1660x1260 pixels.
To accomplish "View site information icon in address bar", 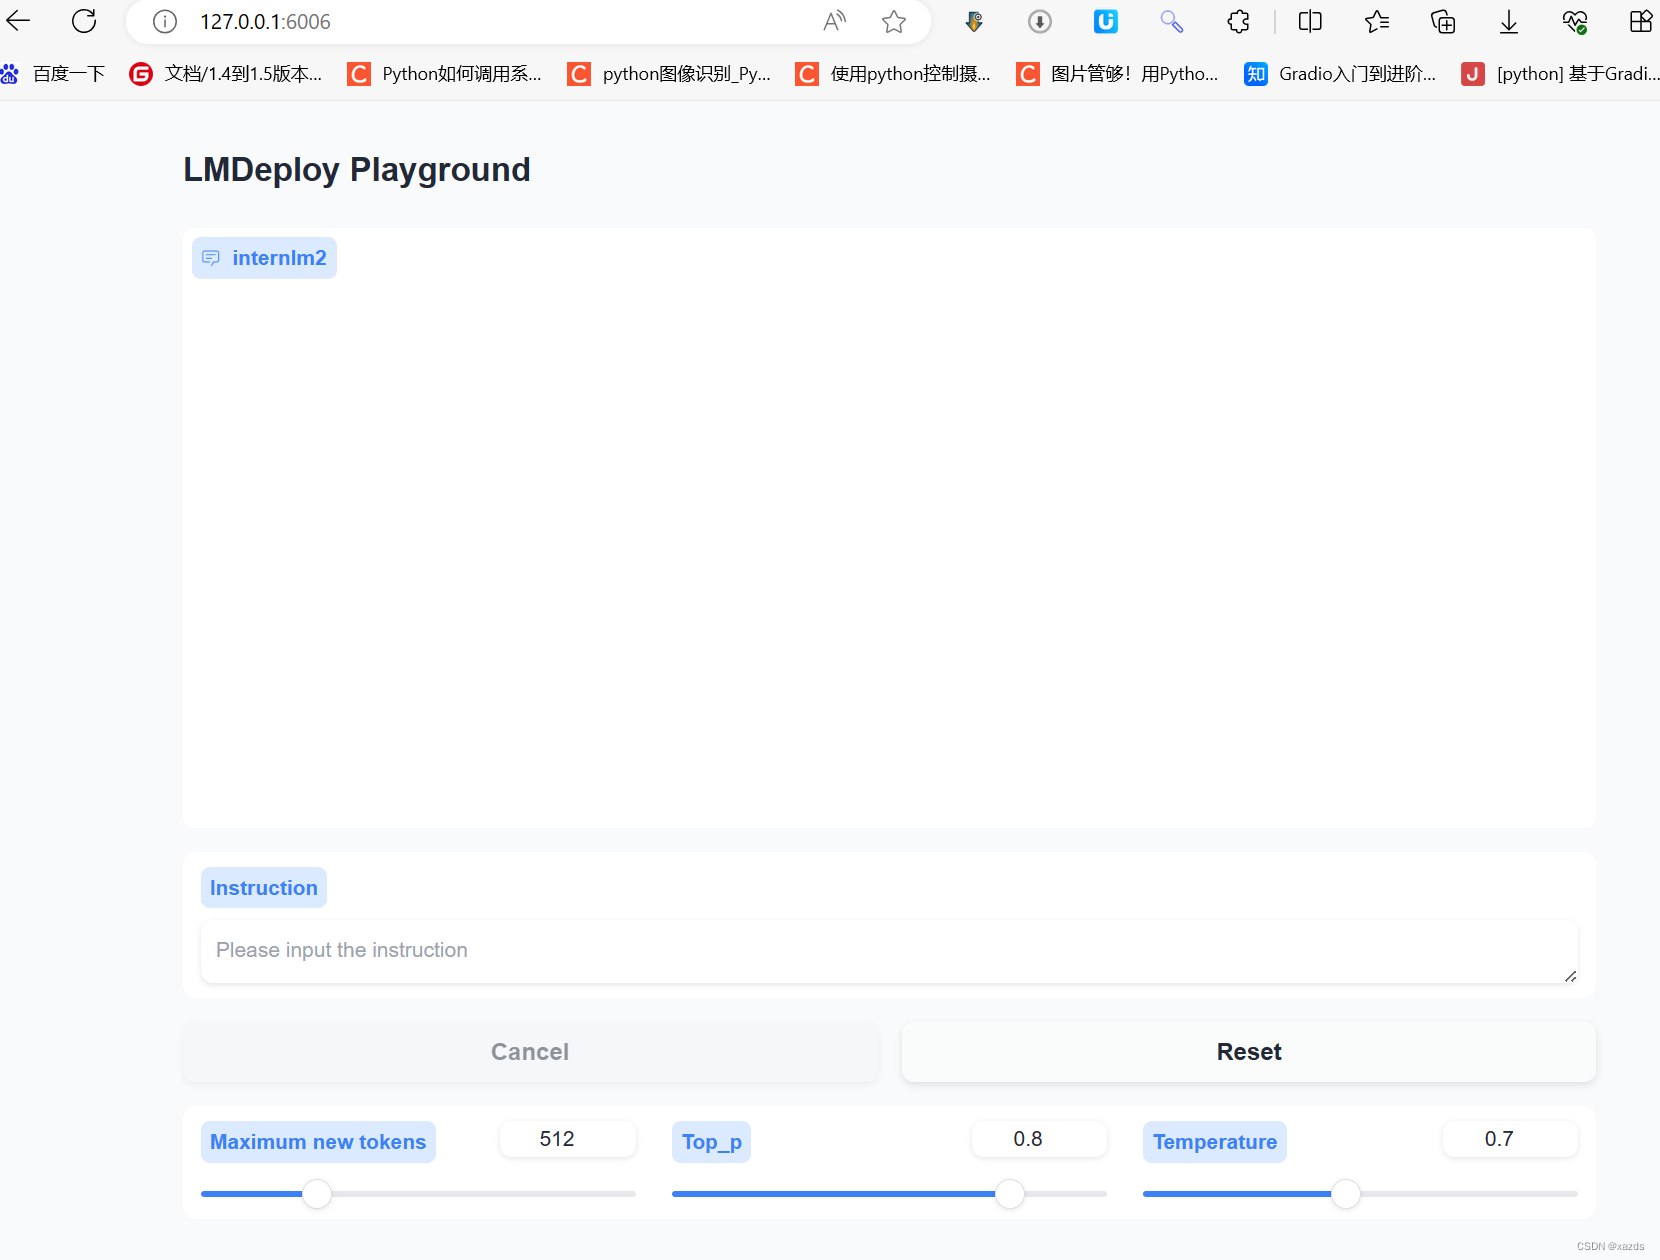I will [x=165, y=22].
